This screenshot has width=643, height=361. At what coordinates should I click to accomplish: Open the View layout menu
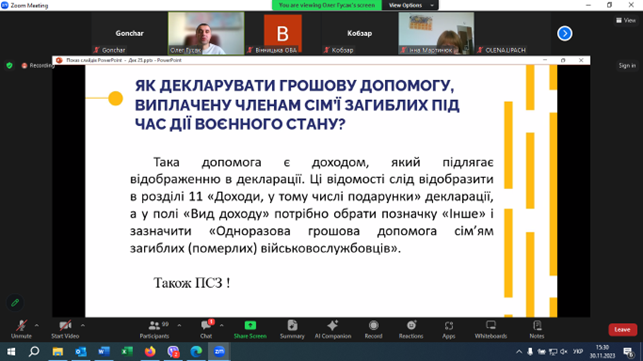coord(626,20)
